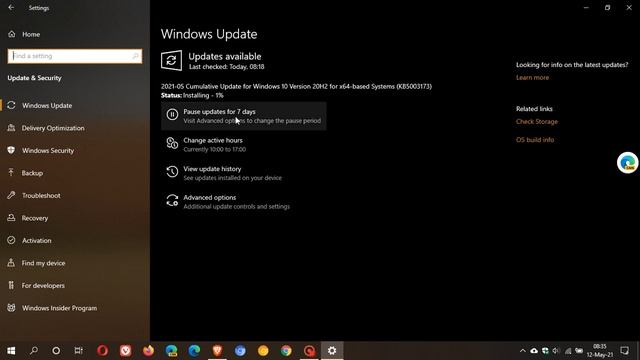Launch the Opera browser from the taskbar
The height and width of the screenshot is (360, 640).
102,350
